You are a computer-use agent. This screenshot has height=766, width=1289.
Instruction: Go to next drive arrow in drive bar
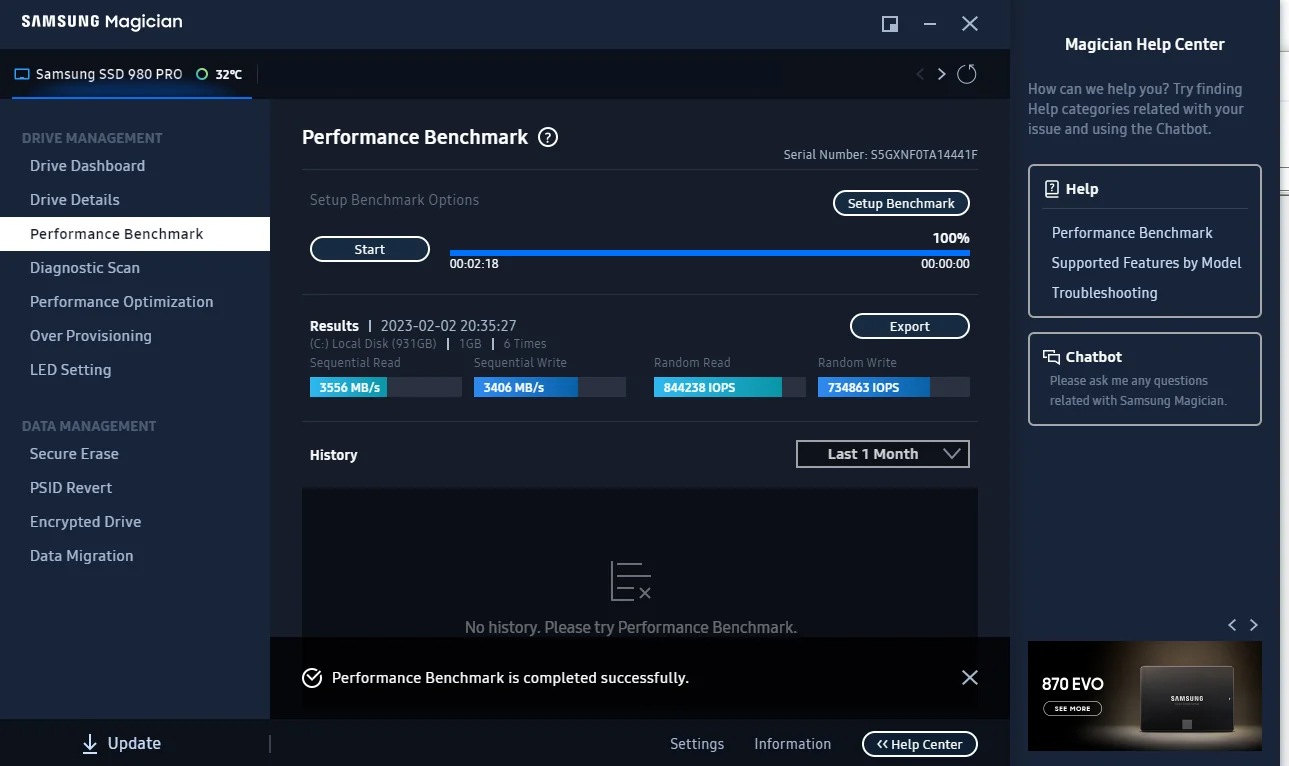(x=941, y=74)
